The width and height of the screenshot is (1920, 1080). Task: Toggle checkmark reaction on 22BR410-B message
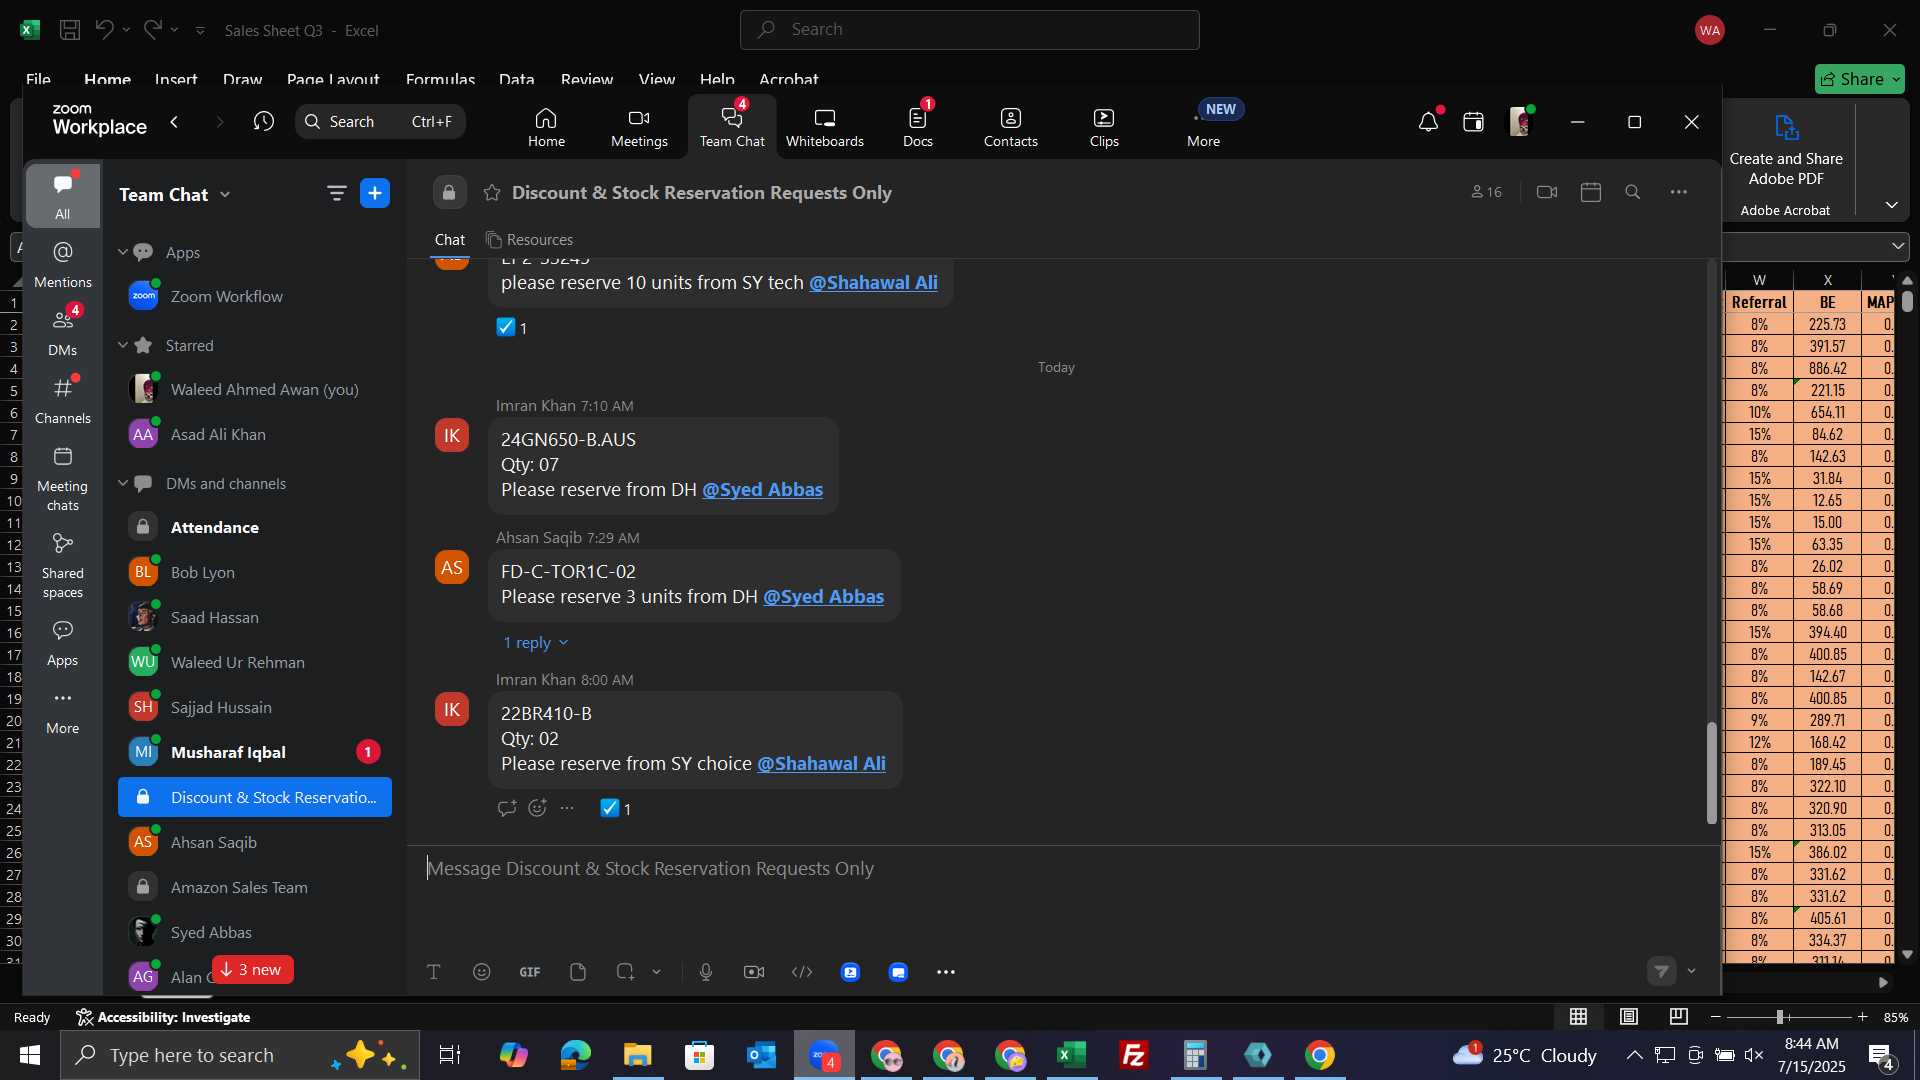[x=616, y=808]
